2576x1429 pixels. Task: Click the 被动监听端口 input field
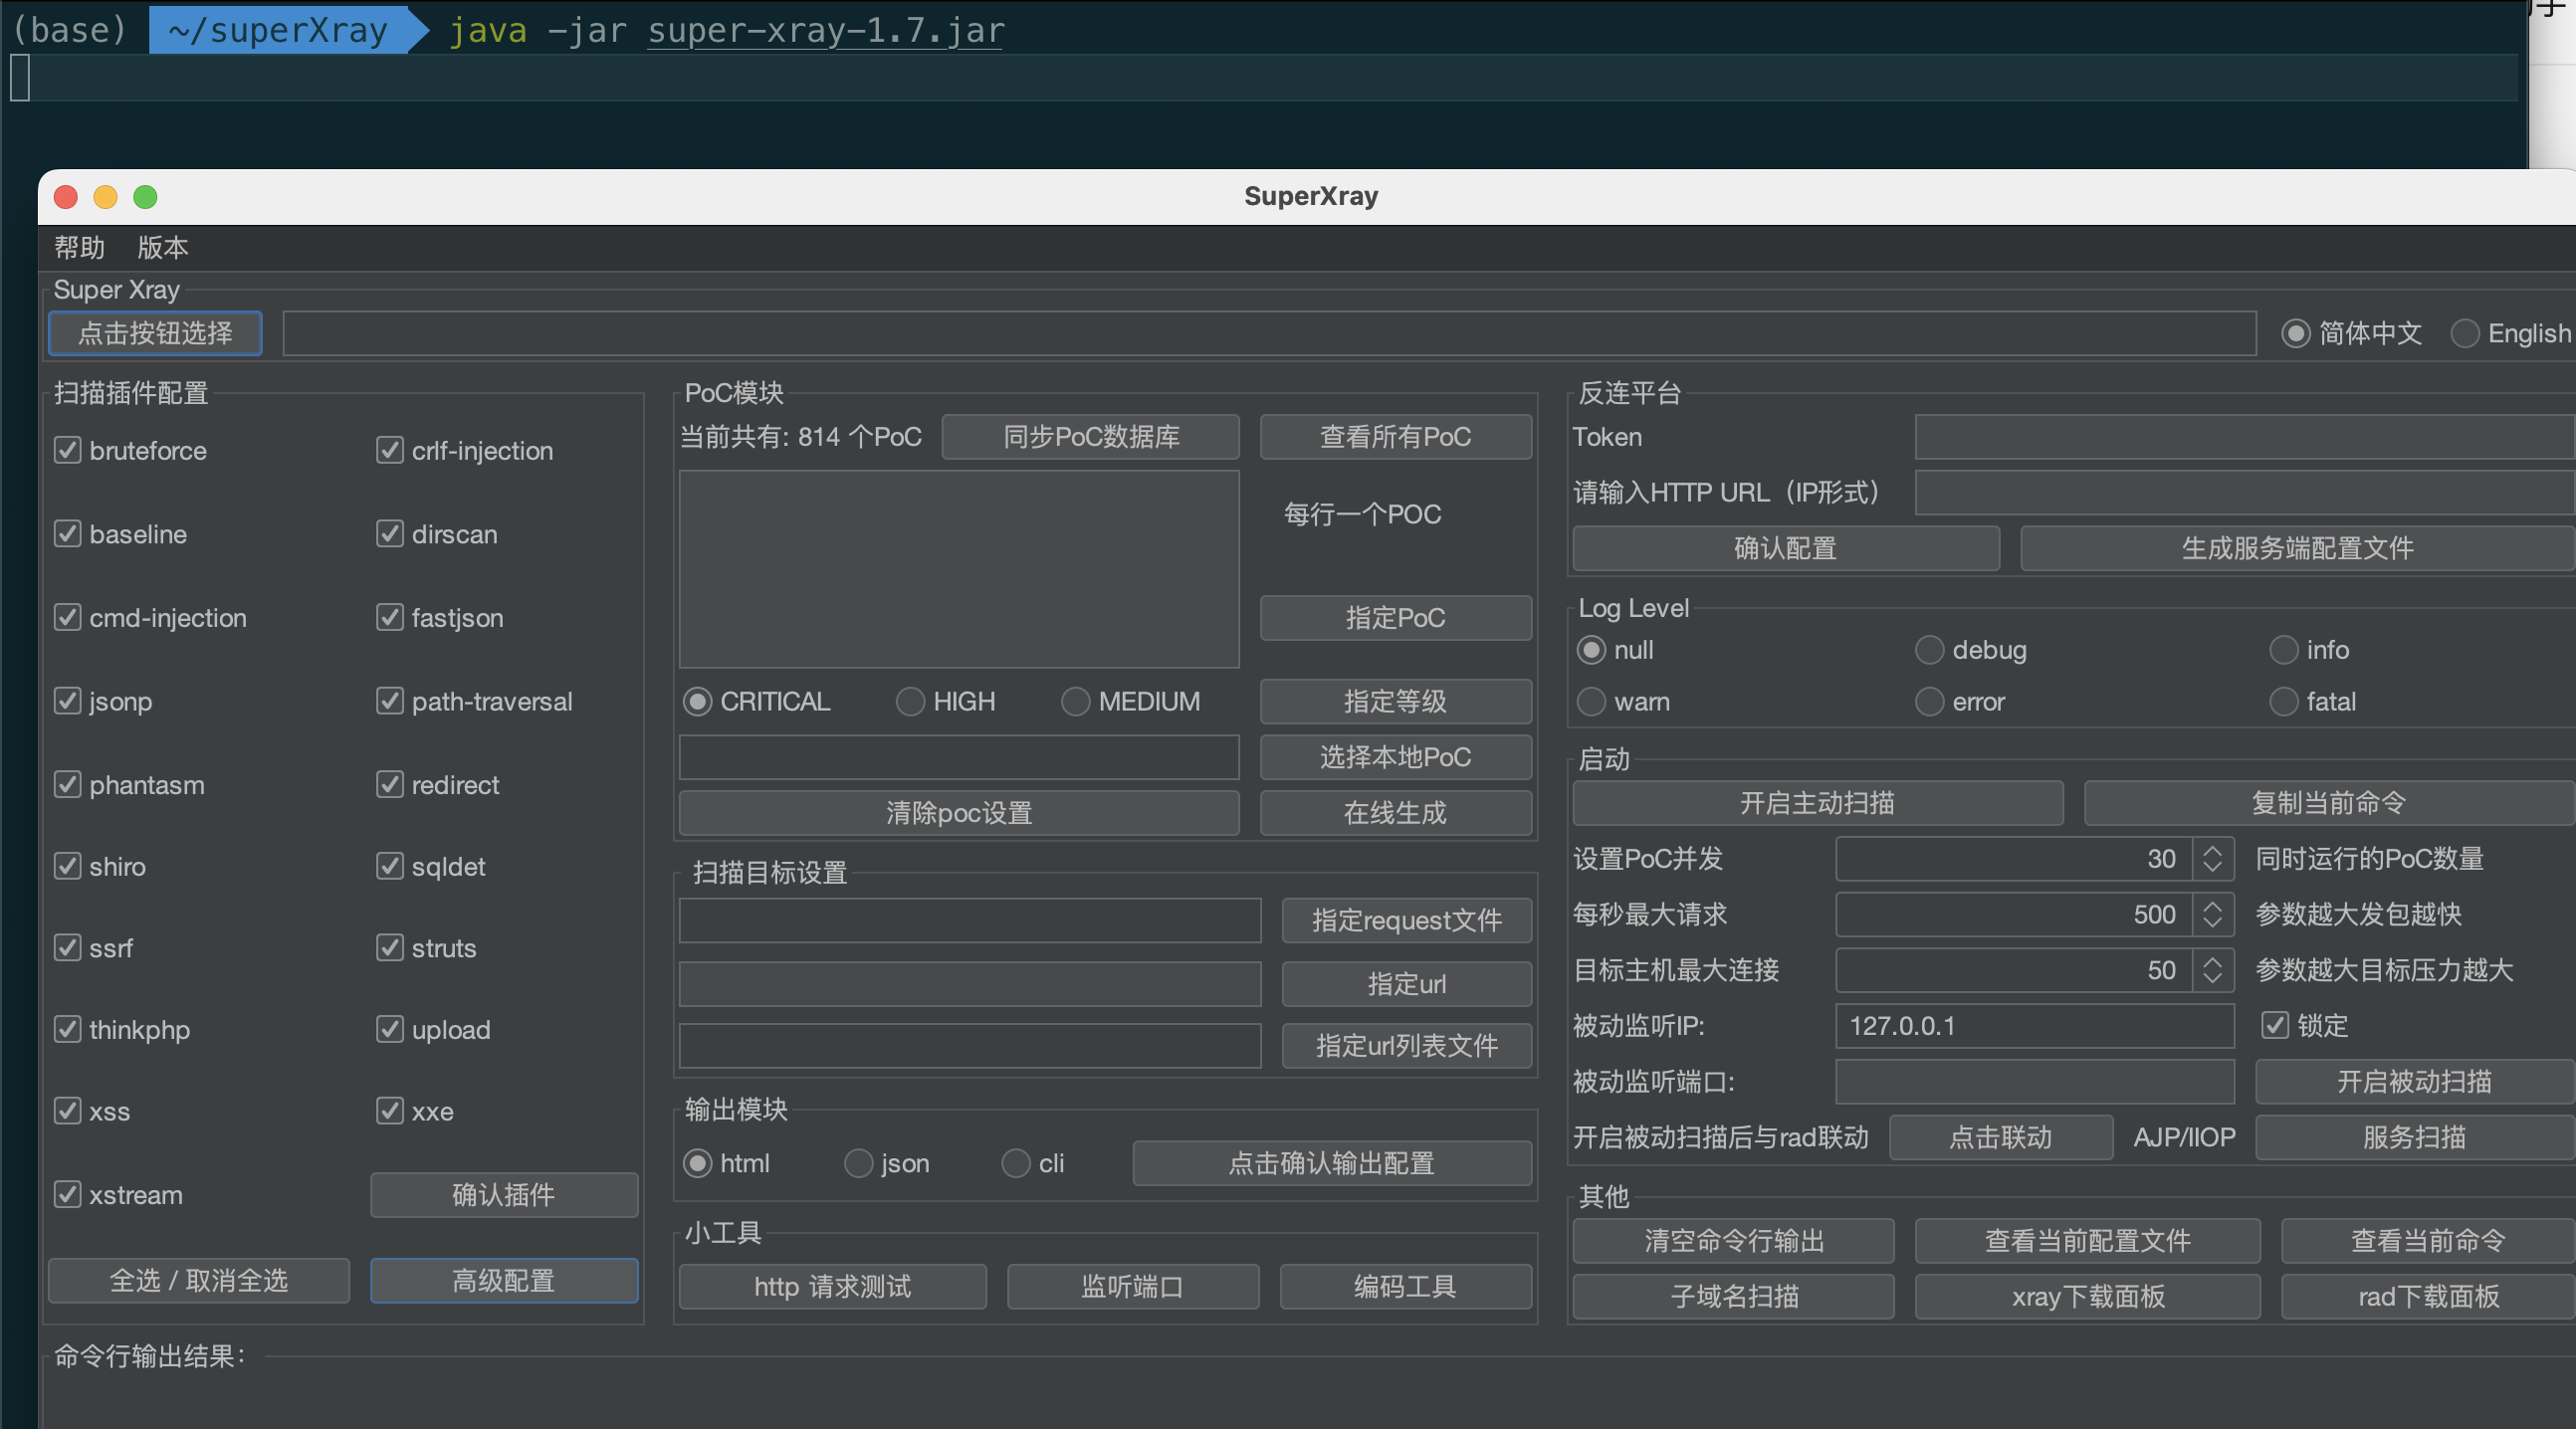[x=2034, y=1081]
